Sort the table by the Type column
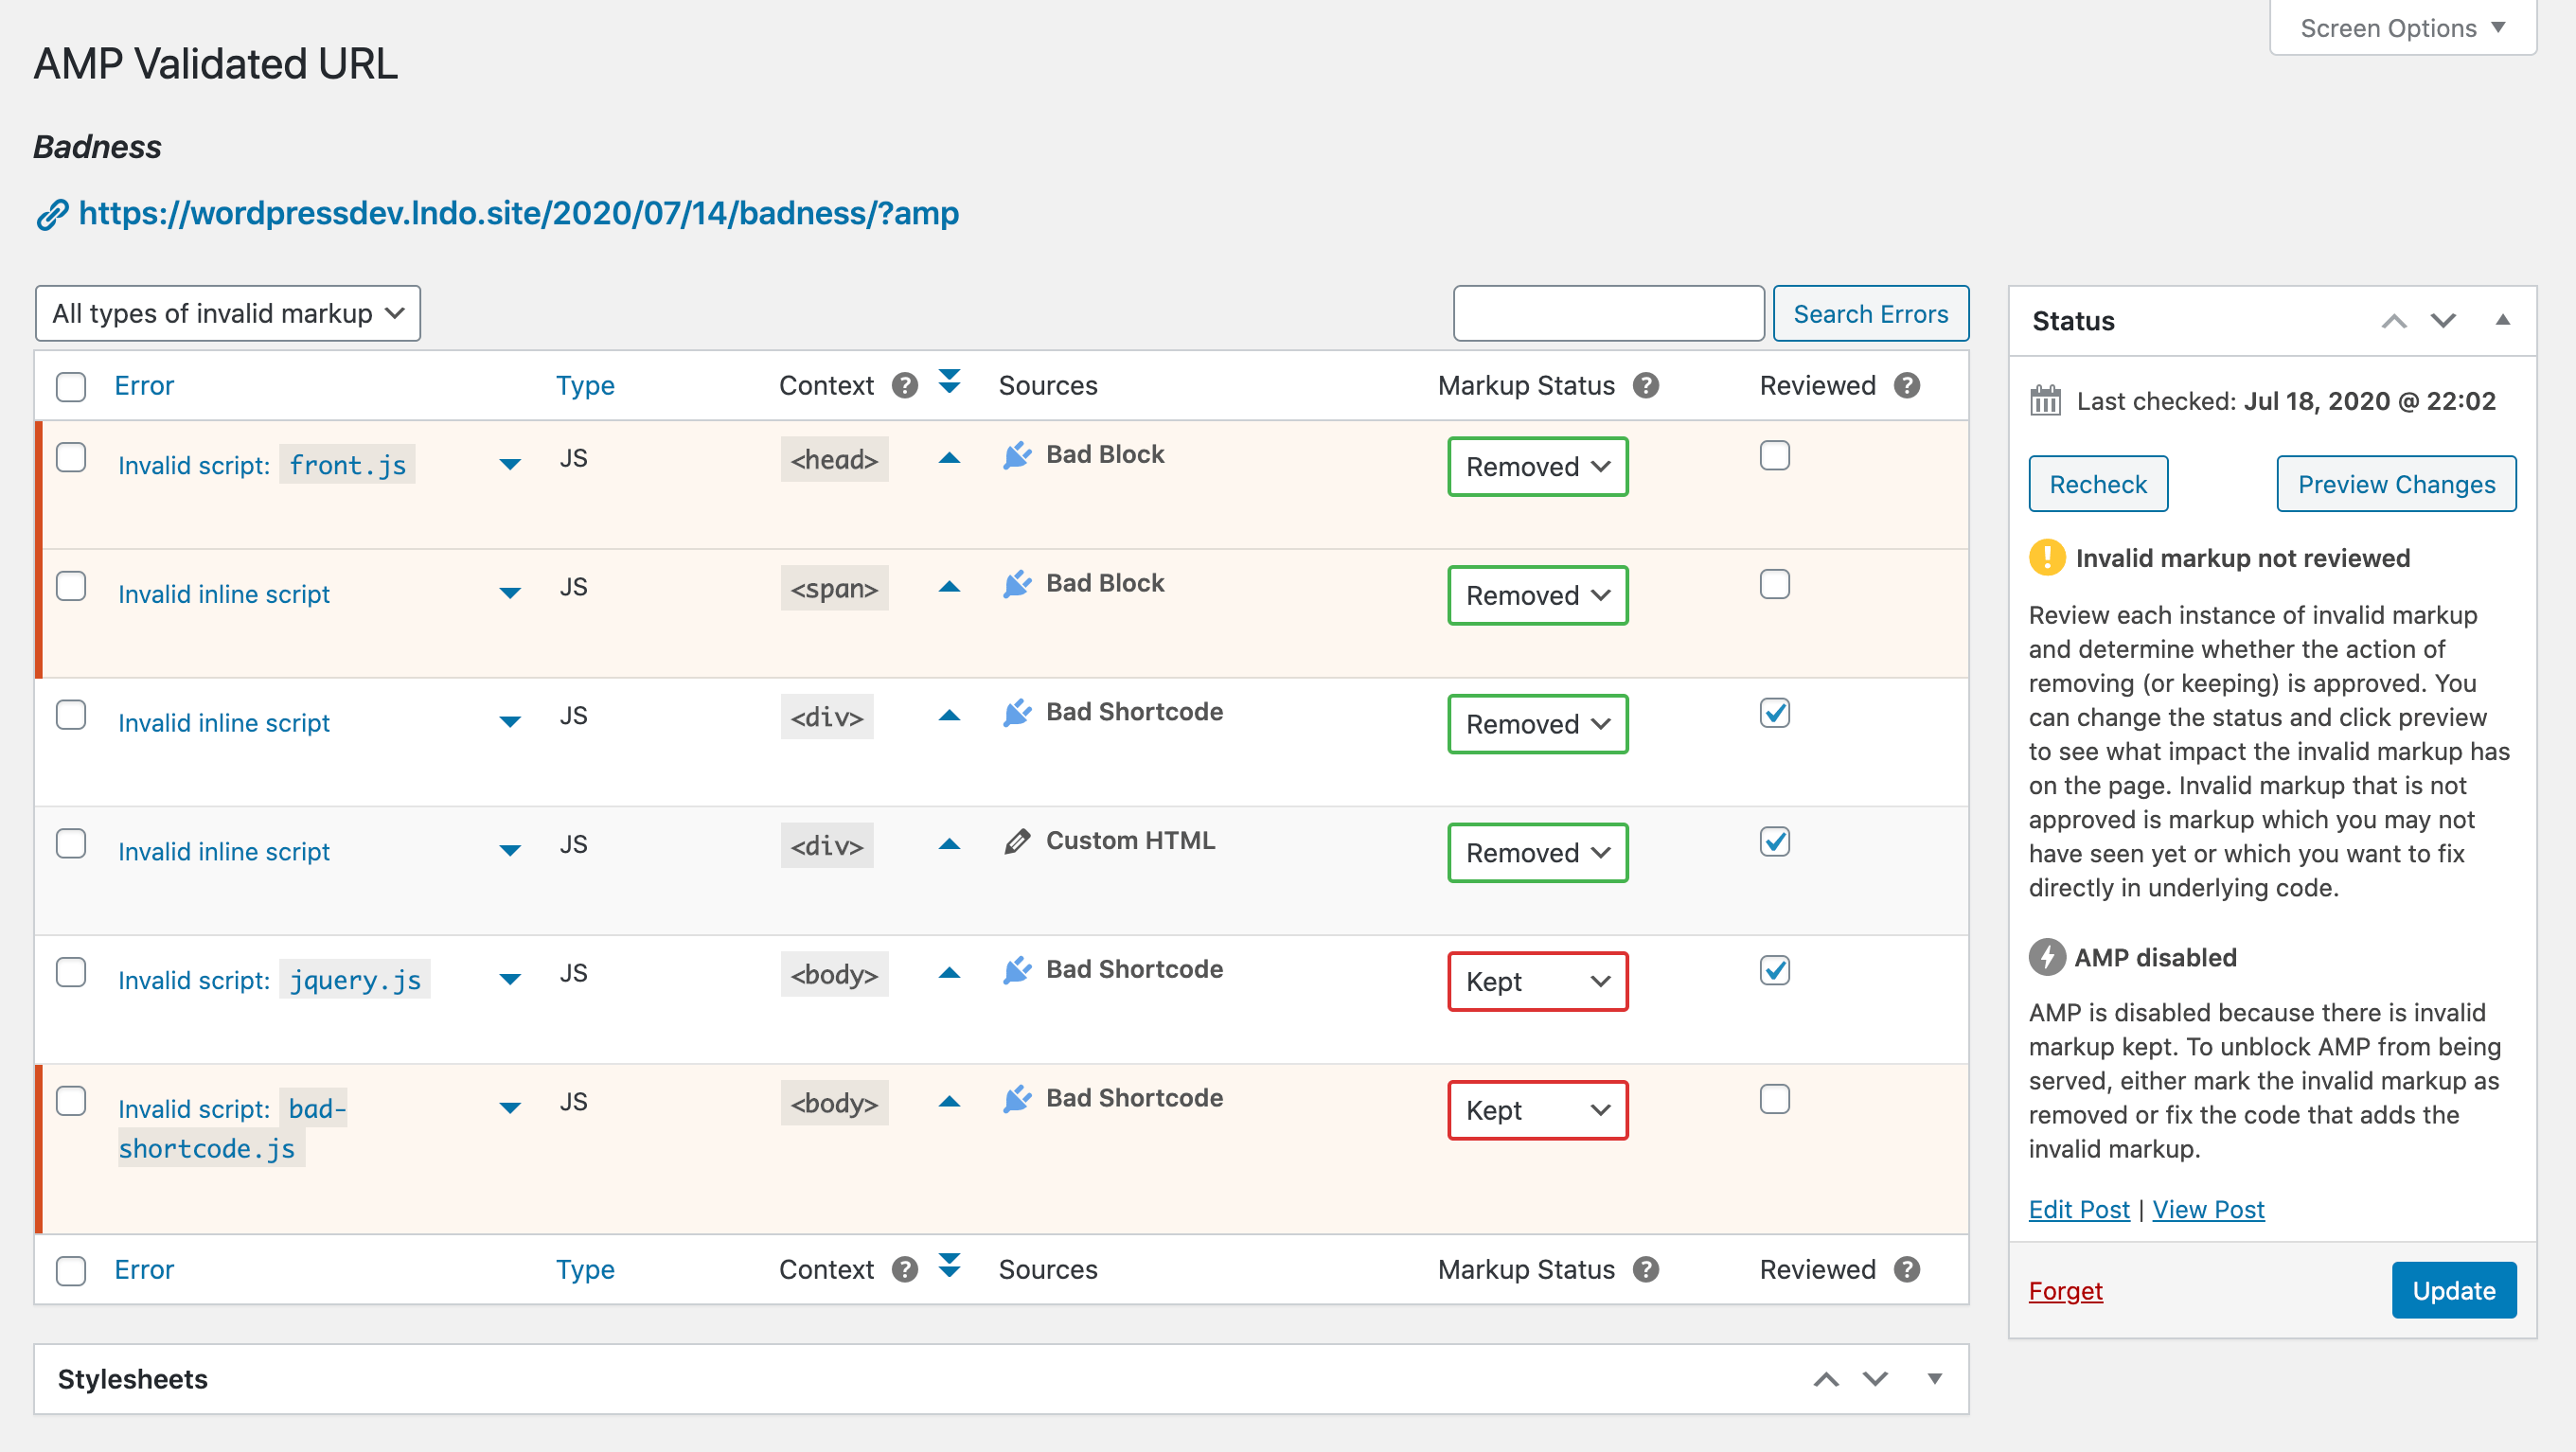 (585, 385)
